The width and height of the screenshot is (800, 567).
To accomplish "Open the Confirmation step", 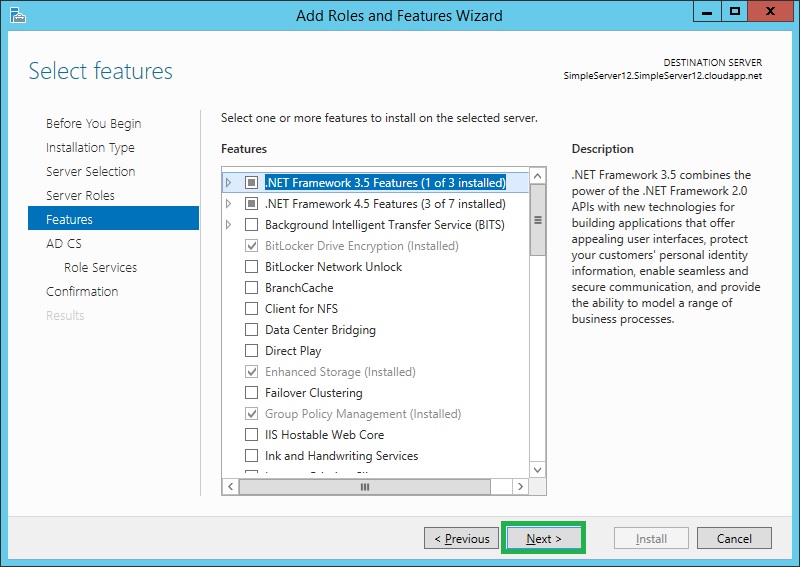I will point(82,291).
